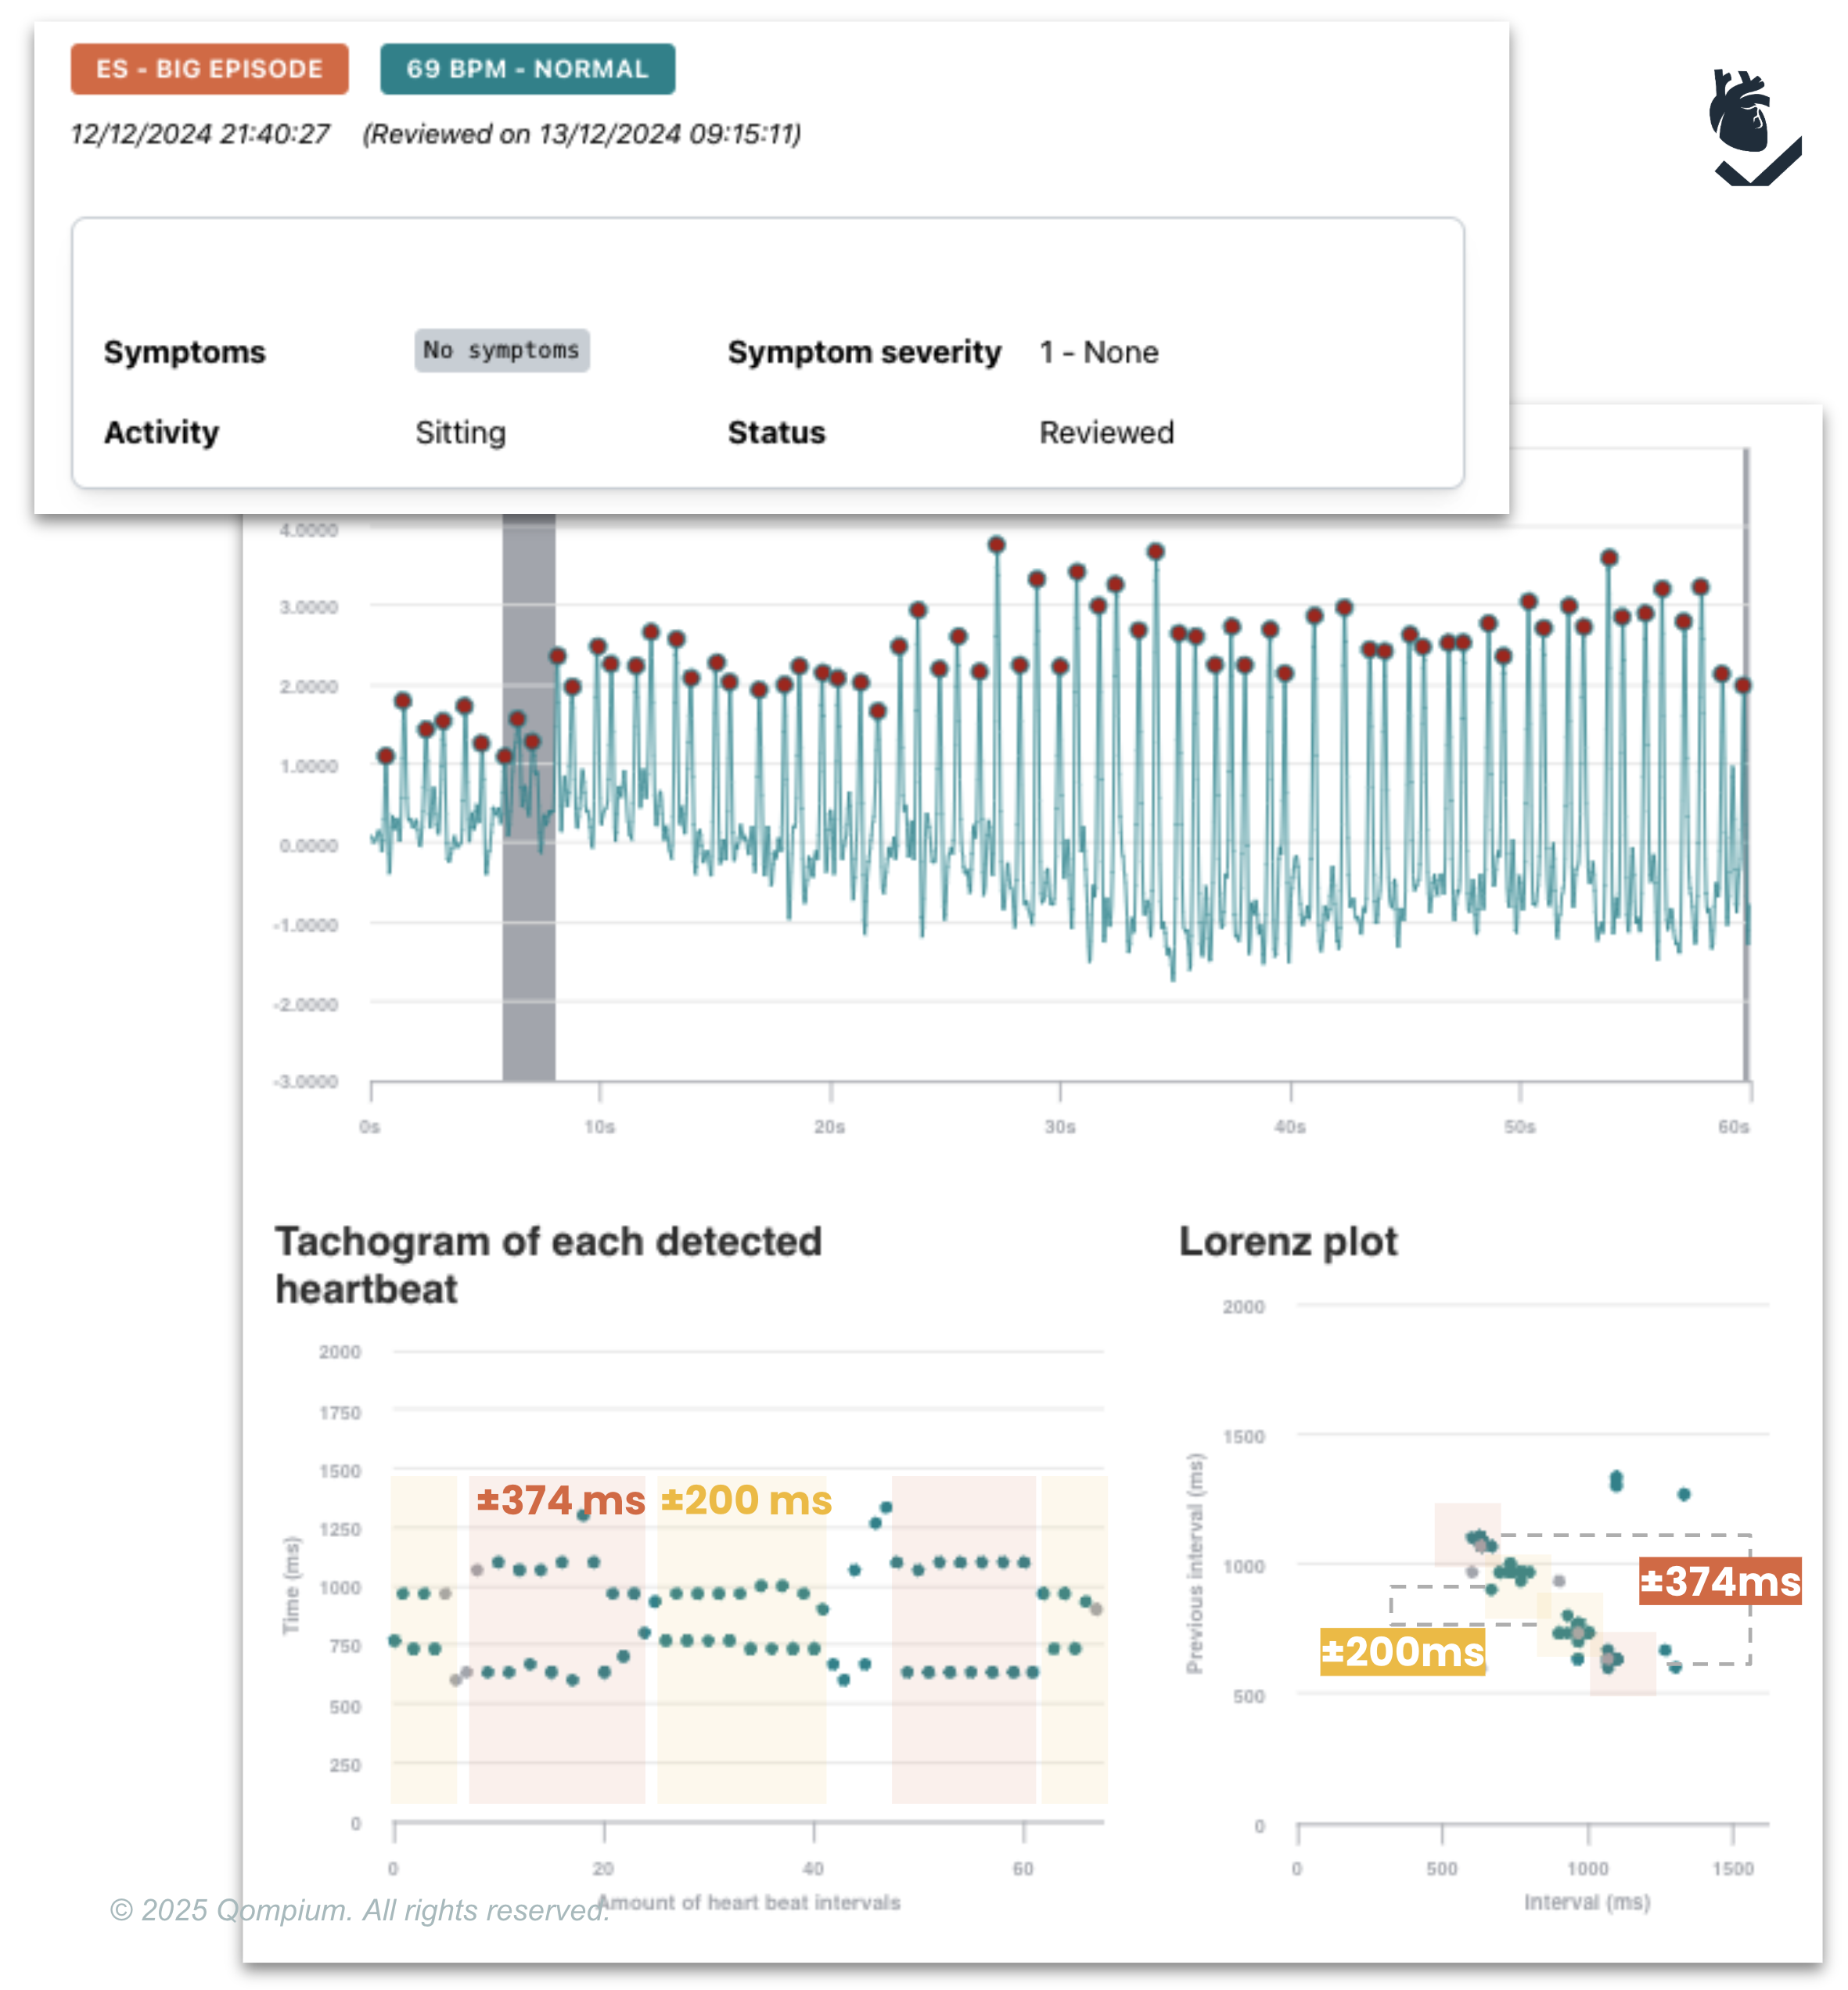Click the orange ±374ms label in Lorenz plot
The width and height of the screenshot is (1848, 1990).
coord(1719,1581)
